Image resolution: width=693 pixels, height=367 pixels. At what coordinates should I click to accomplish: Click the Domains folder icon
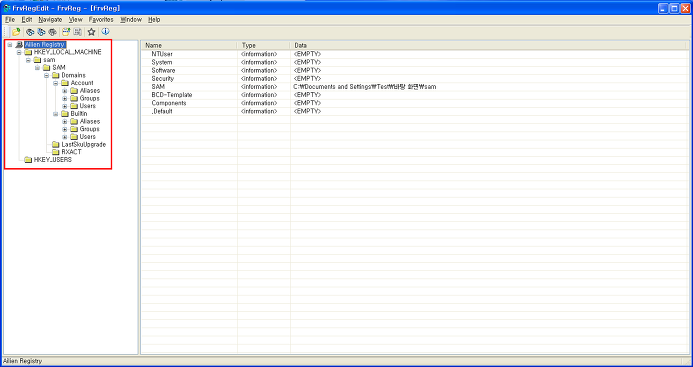tap(56, 75)
